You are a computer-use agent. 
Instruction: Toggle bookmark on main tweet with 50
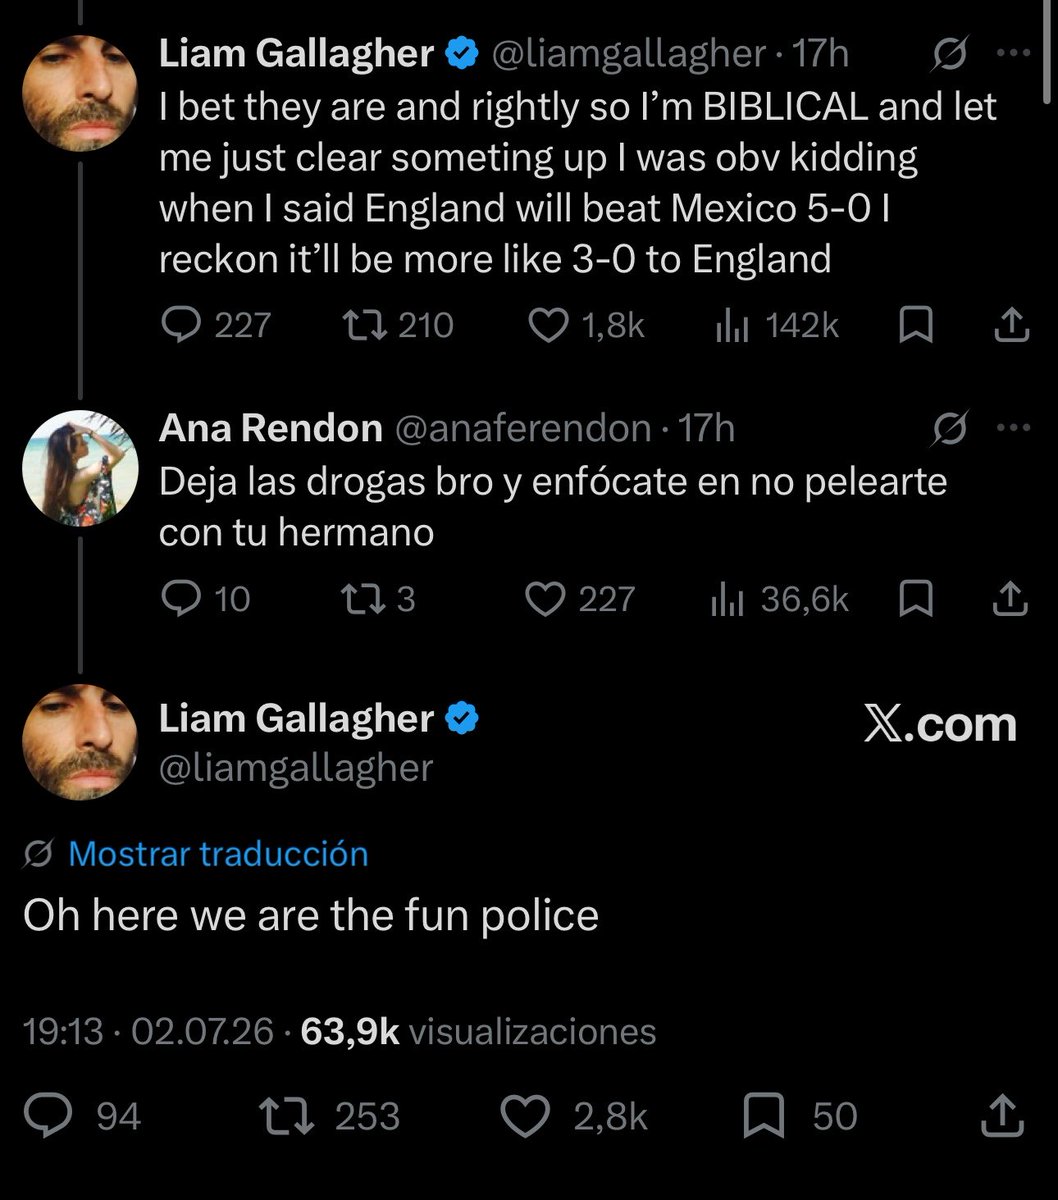point(800,1116)
